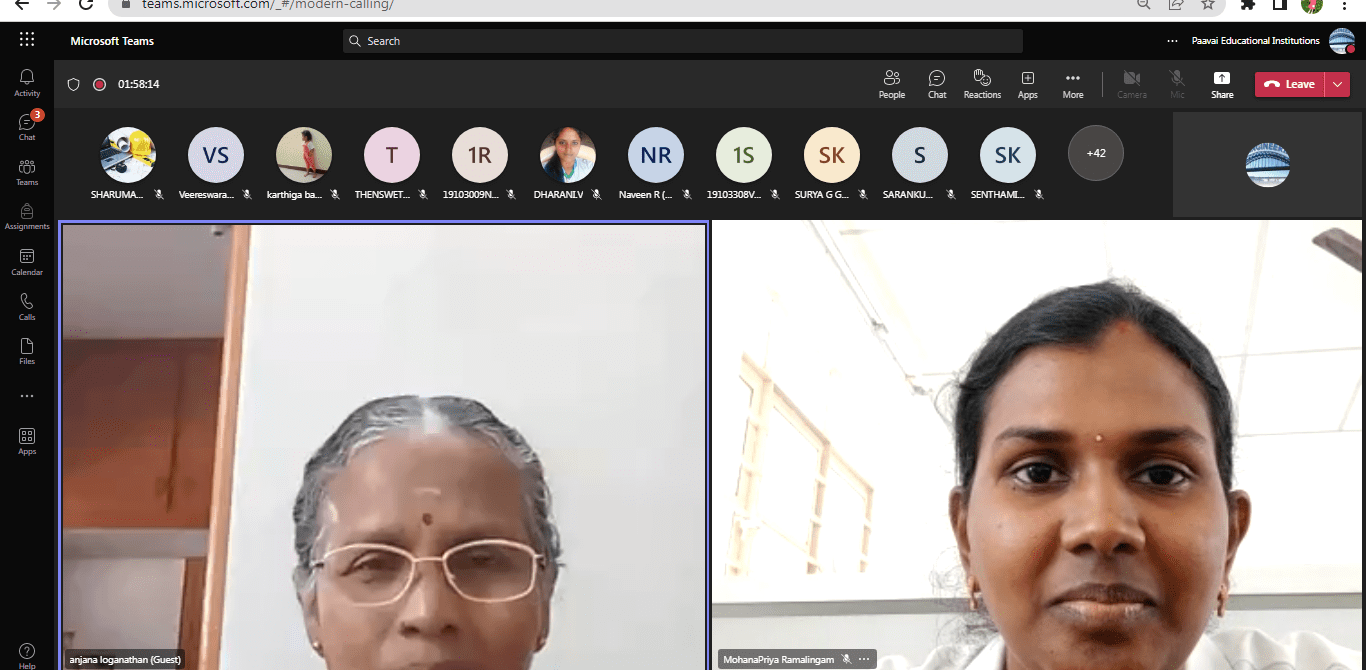This screenshot has width=1366, height=670.
Task: Toggle the Camera on
Action: 1131,84
